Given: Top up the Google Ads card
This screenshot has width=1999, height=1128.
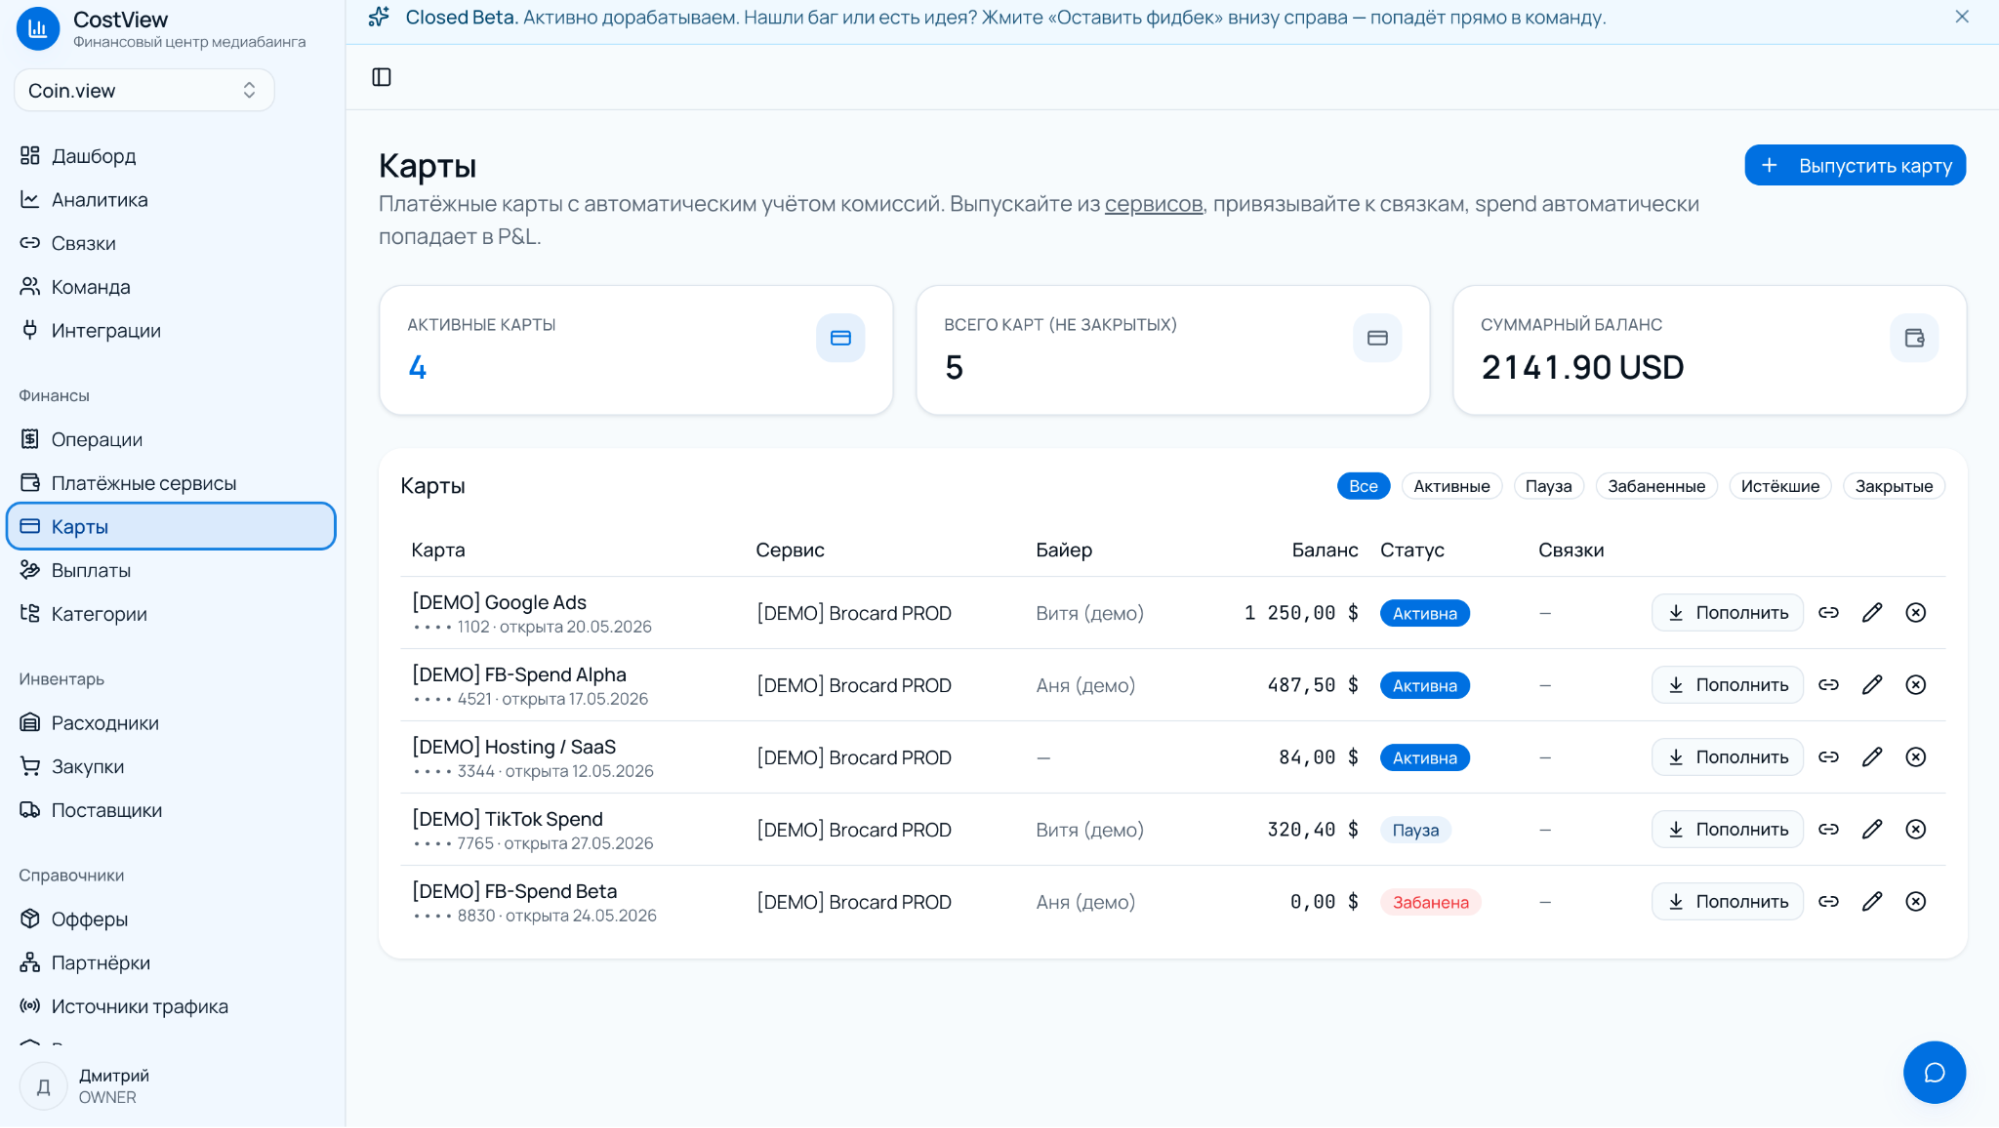Looking at the screenshot, I should (1727, 613).
